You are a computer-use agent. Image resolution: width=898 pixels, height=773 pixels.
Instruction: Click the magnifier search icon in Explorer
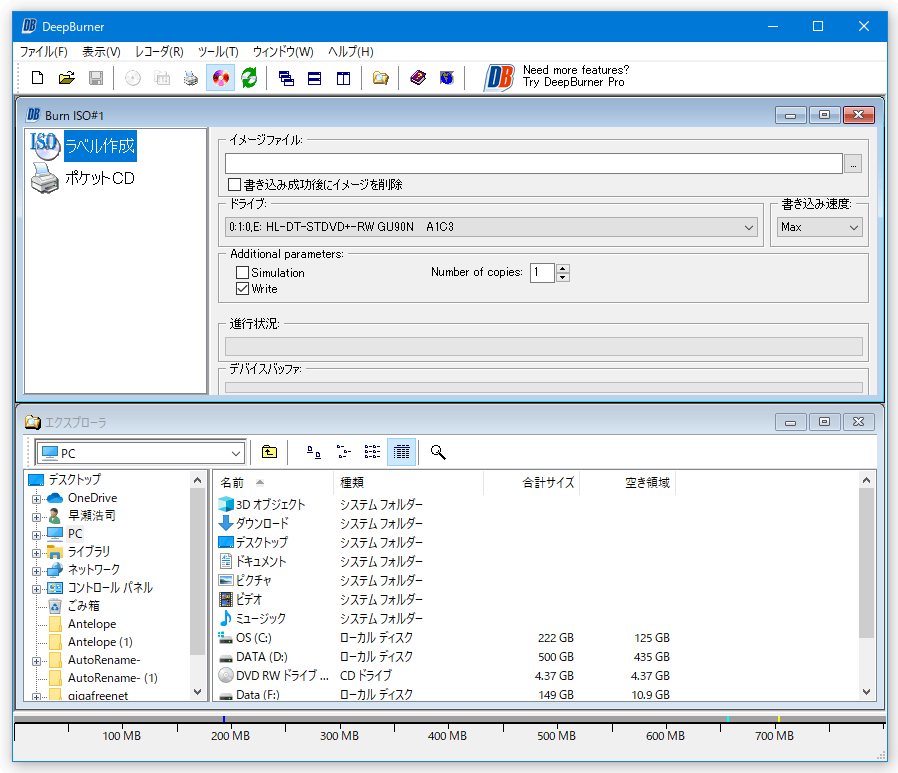tap(438, 452)
